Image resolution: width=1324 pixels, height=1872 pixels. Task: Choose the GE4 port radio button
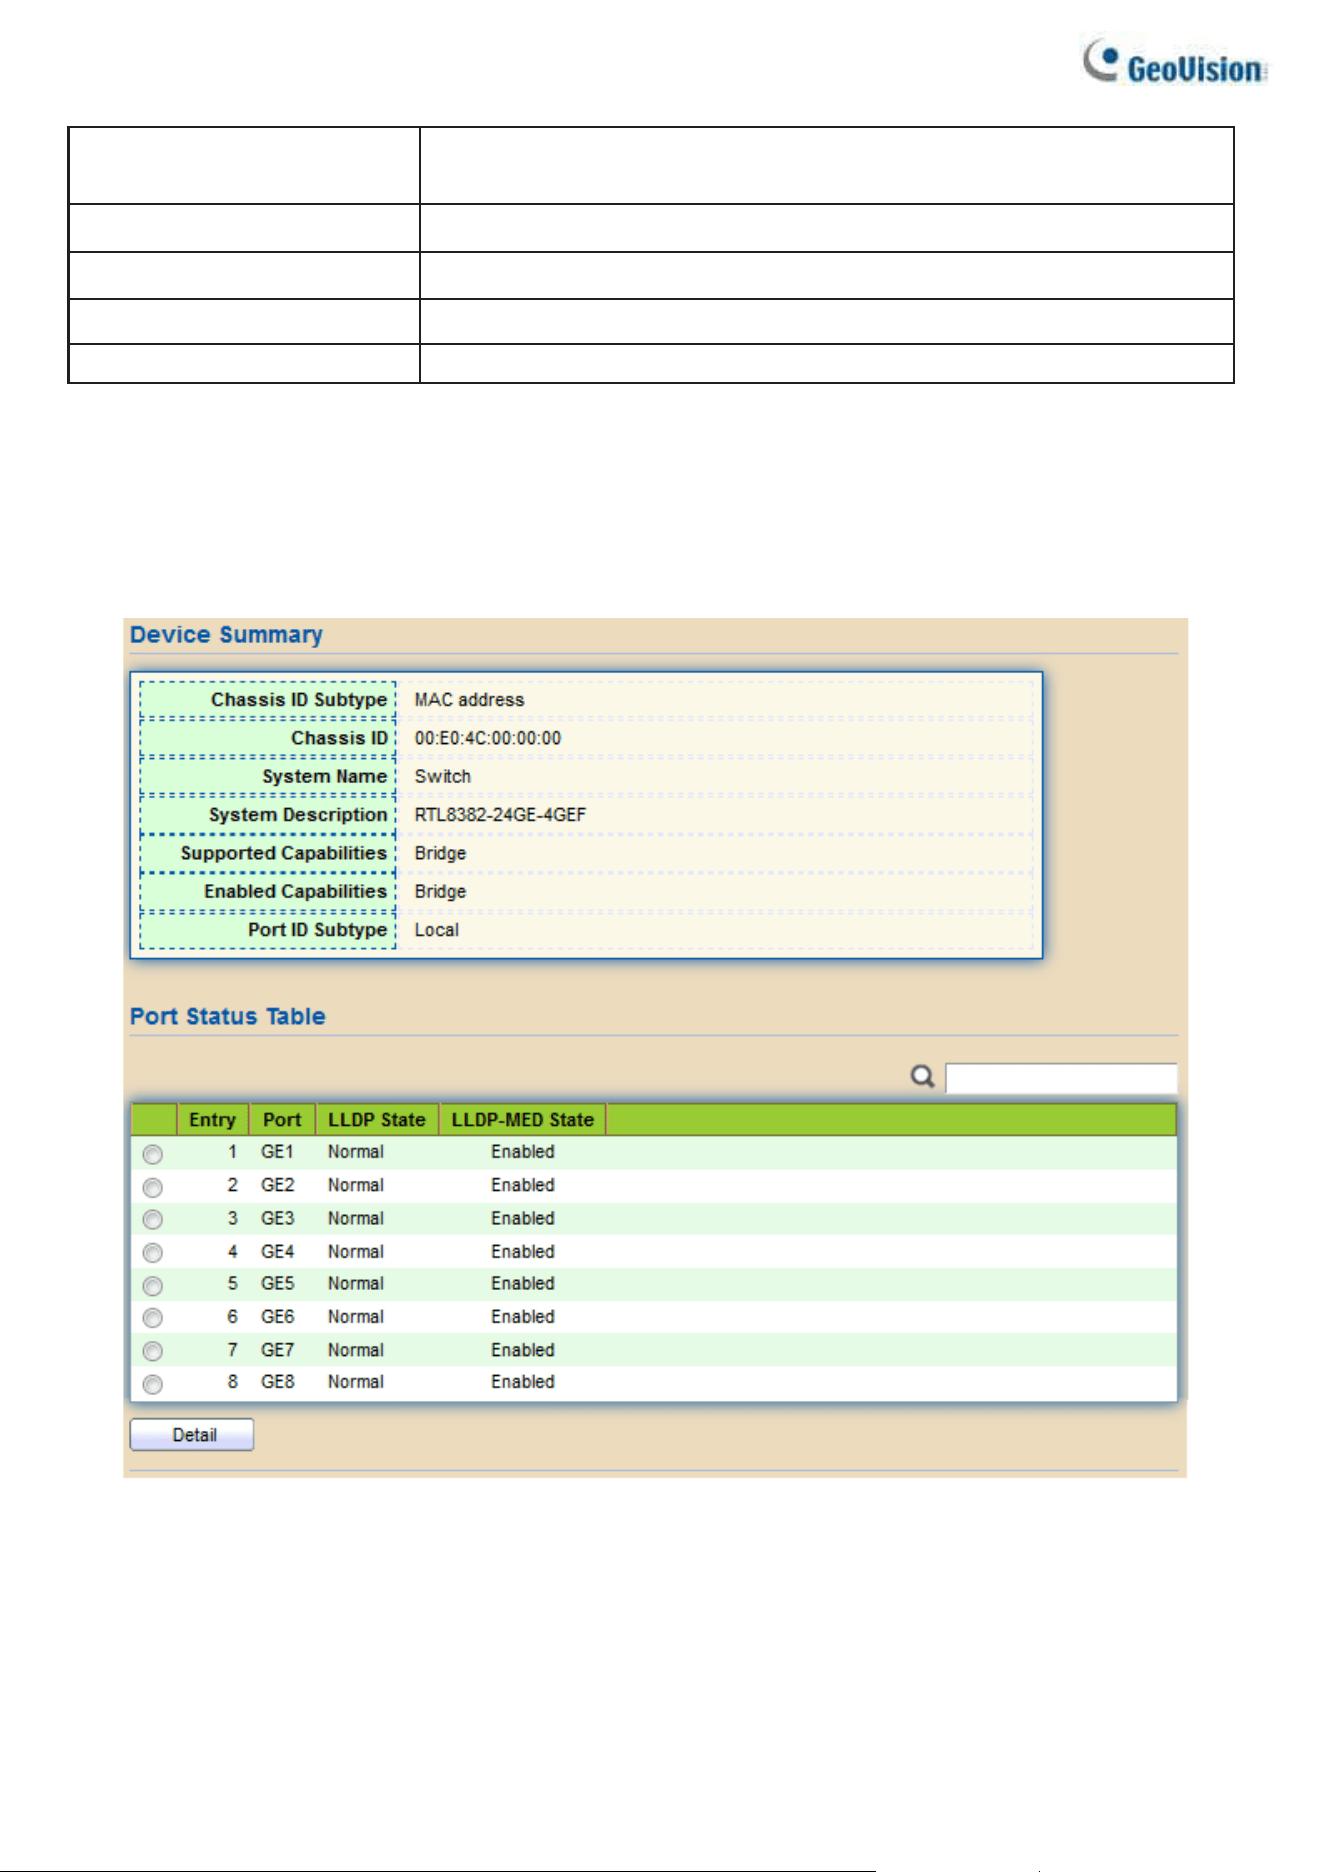[x=153, y=1253]
